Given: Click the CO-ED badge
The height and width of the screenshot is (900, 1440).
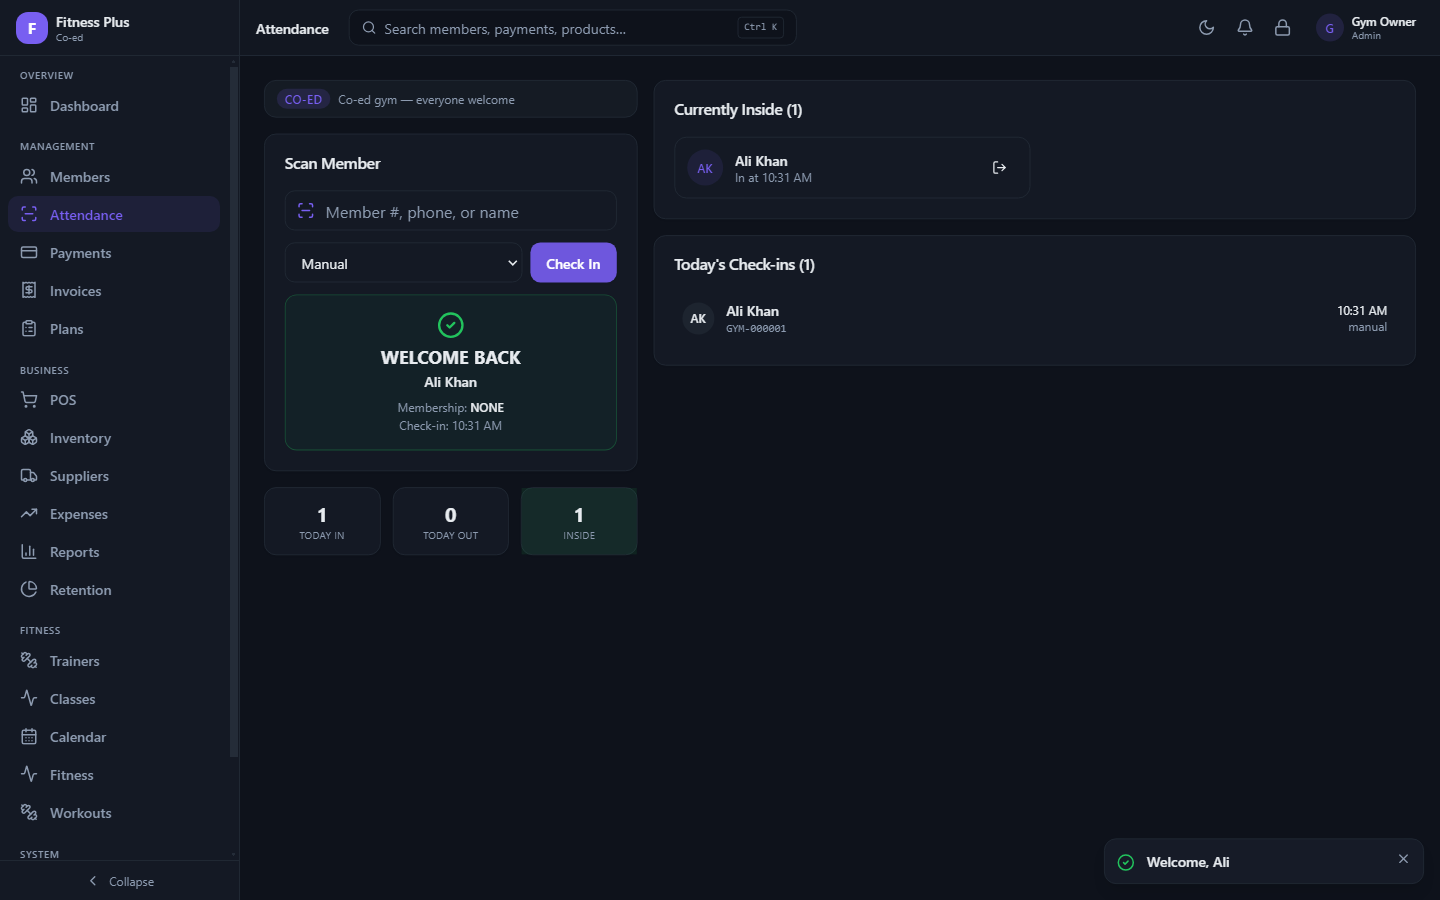Looking at the screenshot, I should click(303, 100).
